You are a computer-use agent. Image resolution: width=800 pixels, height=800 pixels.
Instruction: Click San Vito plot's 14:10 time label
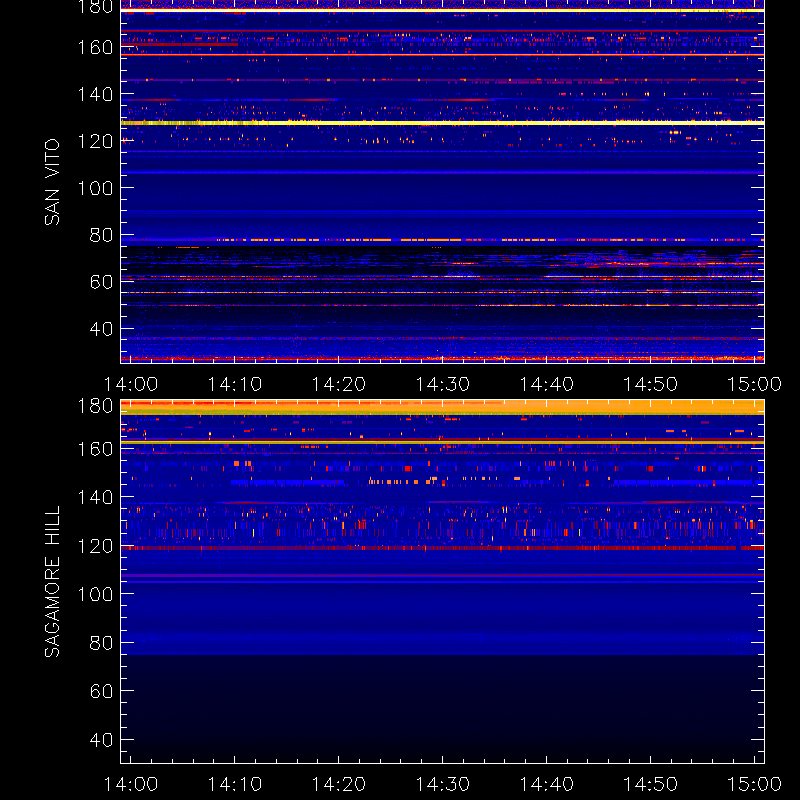coord(235,384)
